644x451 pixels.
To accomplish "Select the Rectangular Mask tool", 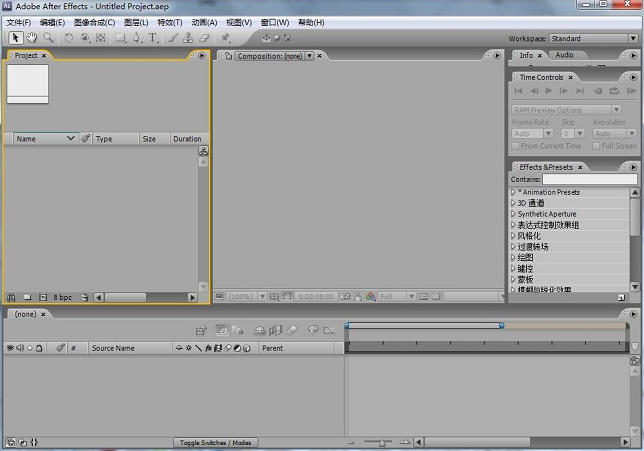I will pyautogui.click(x=121, y=38).
